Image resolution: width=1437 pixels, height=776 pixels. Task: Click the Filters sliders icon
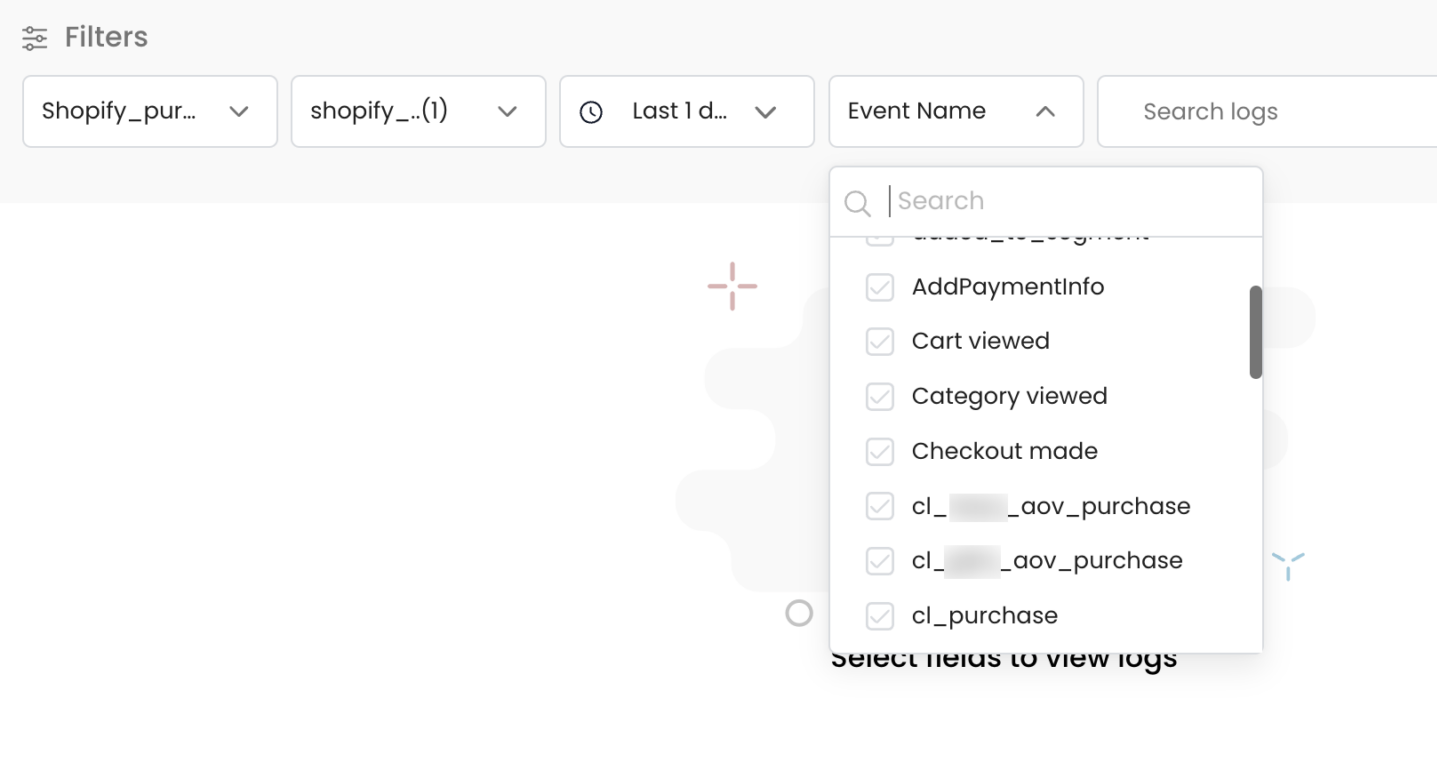coord(35,38)
